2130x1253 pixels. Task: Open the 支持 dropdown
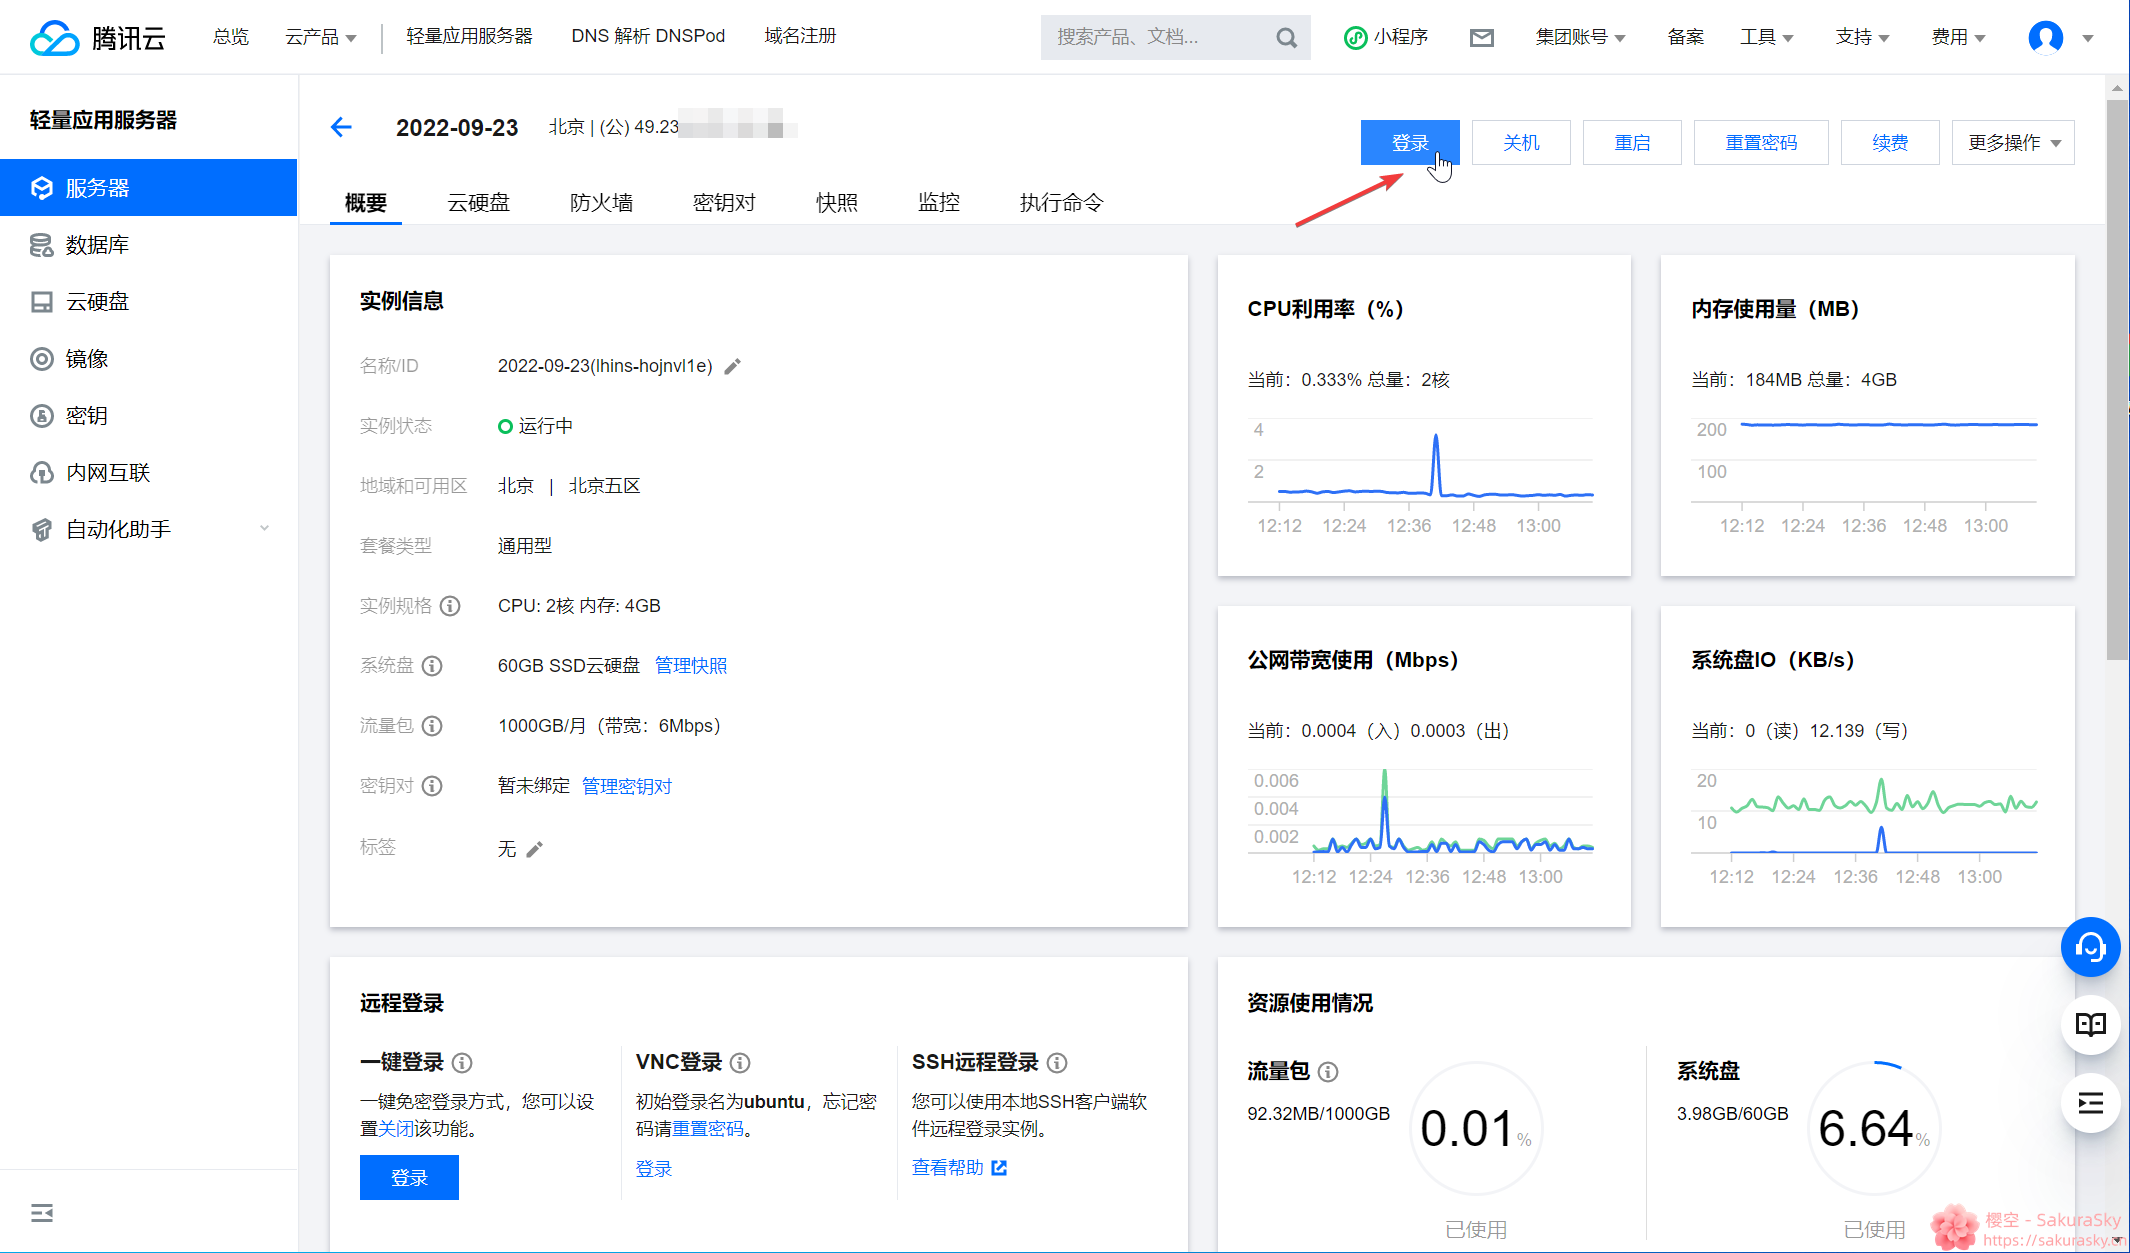[1862, 37]
